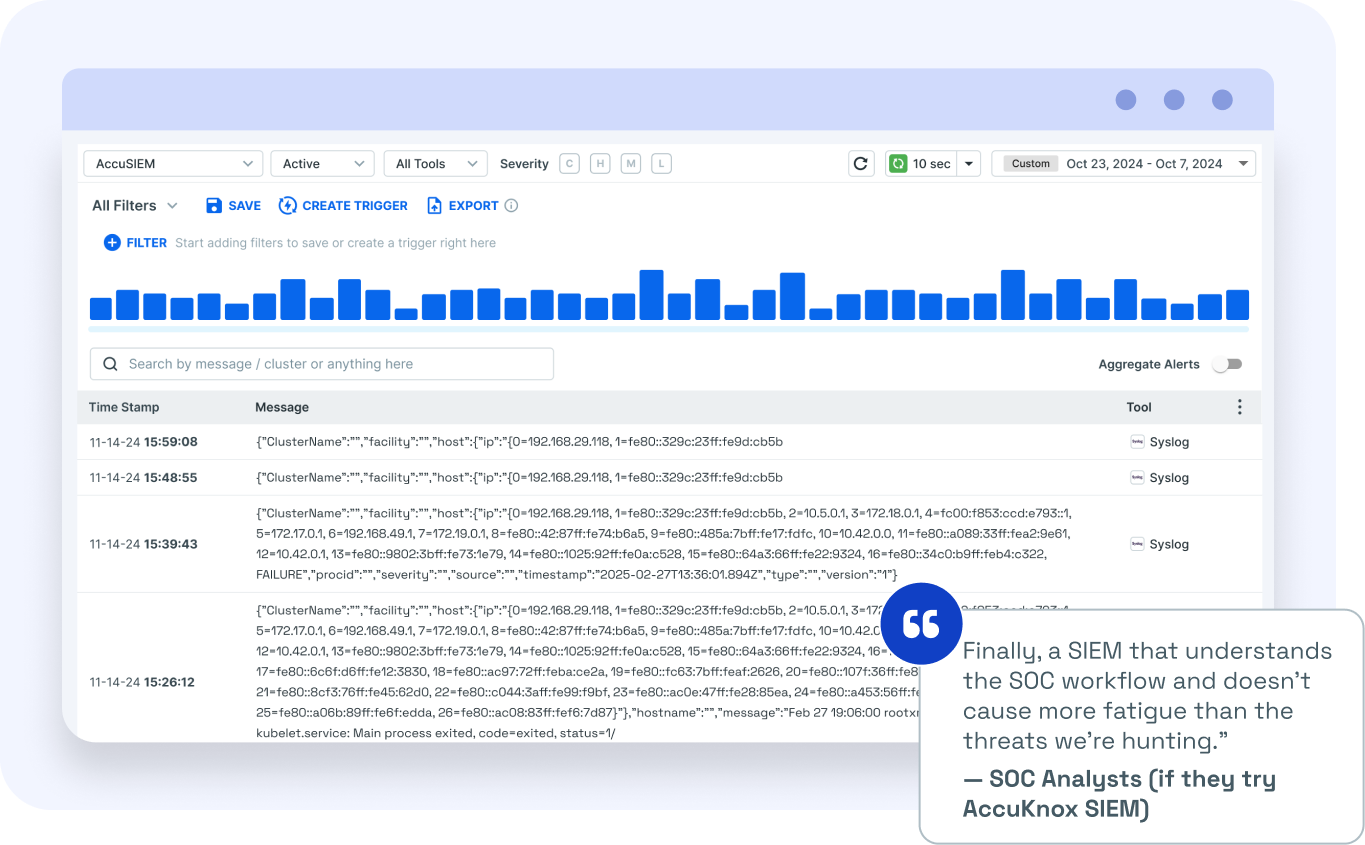Viewport: 1365px width, 845px height.
Task: Click the refresh icon button
Action: coord(861,164)
